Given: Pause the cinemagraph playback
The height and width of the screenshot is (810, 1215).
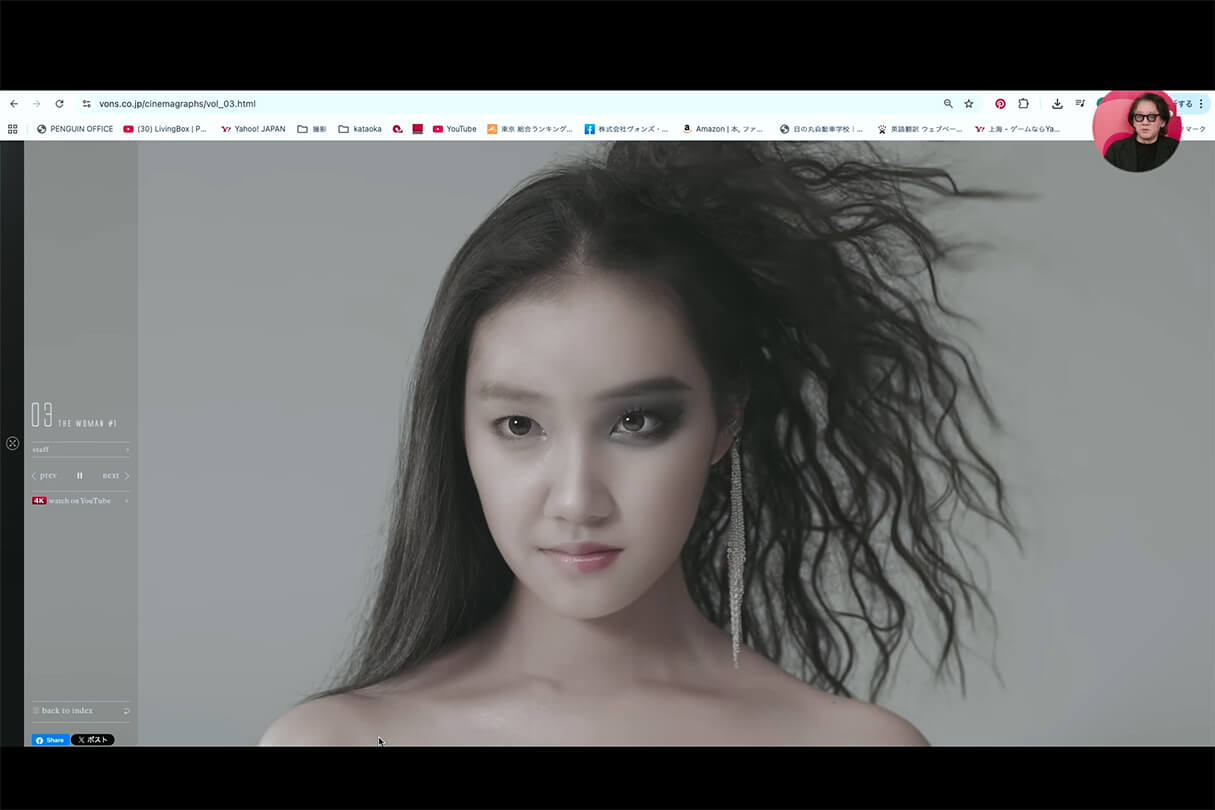Looking at the screenshot, I should point(80,476).
